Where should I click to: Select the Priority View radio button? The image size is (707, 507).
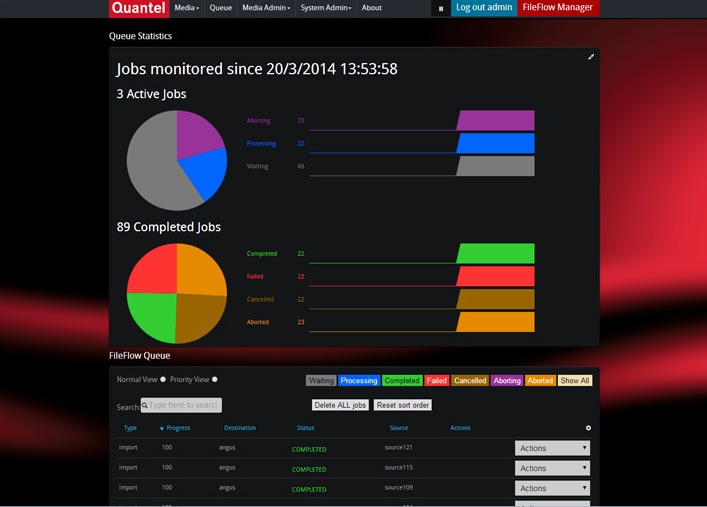coord(214,380)
